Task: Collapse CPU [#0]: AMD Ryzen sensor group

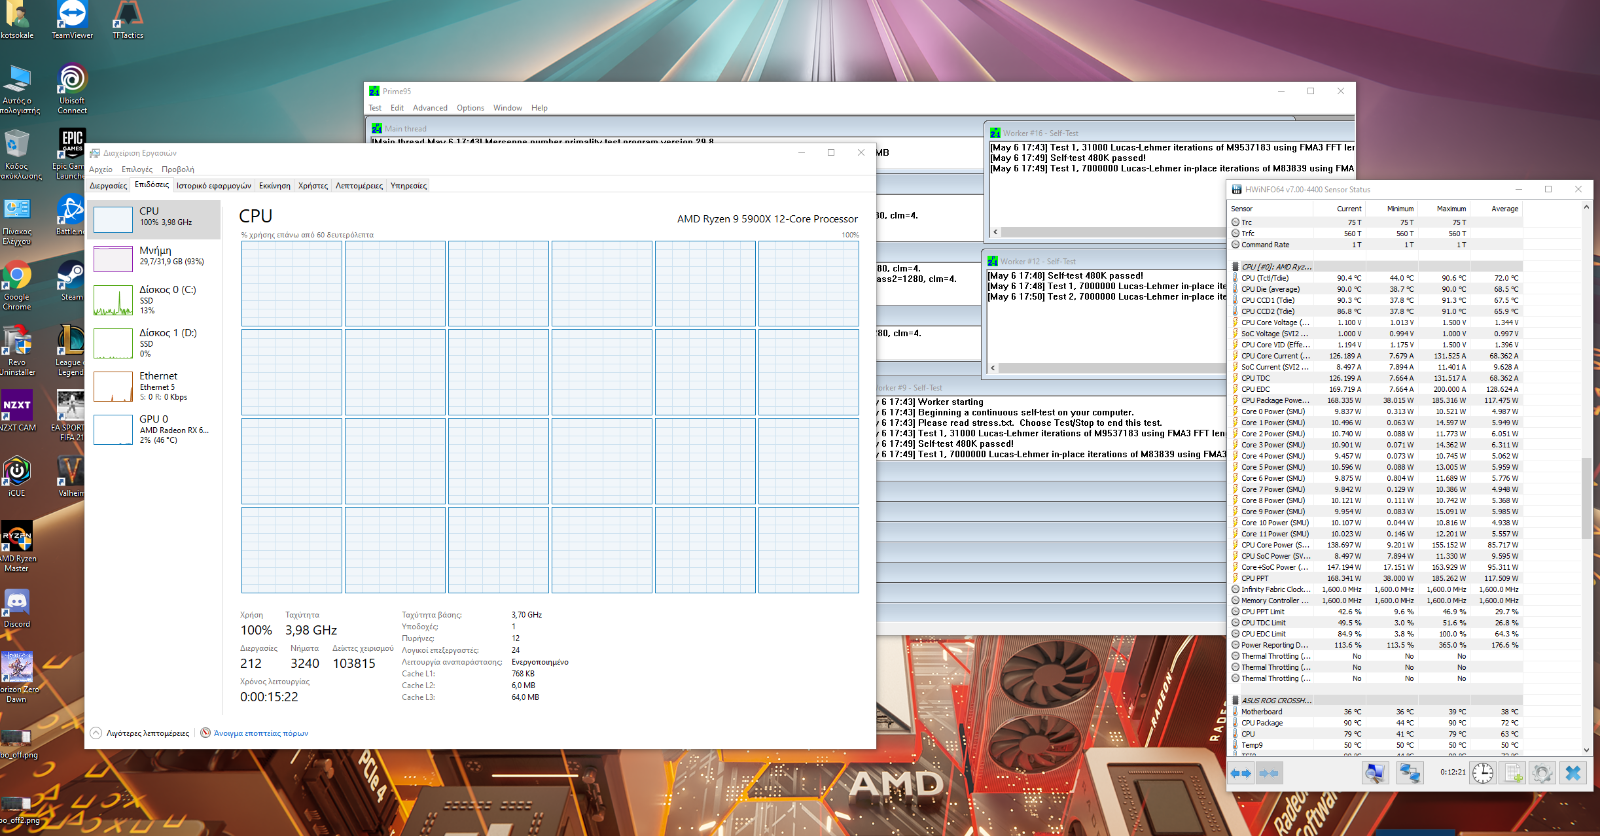Action: coord(1236,267)
